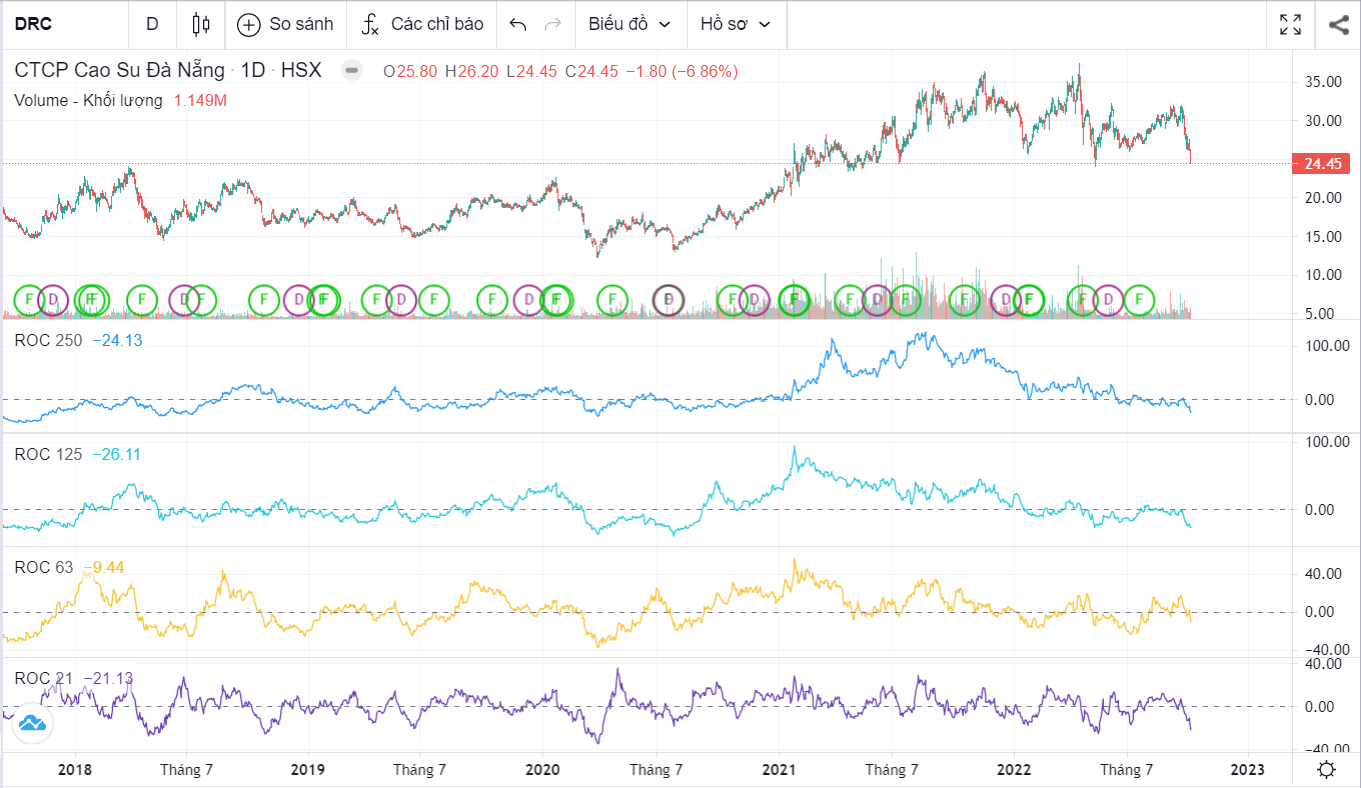
Task: Select the ROC 63 indicator legend
Action: 44,567
